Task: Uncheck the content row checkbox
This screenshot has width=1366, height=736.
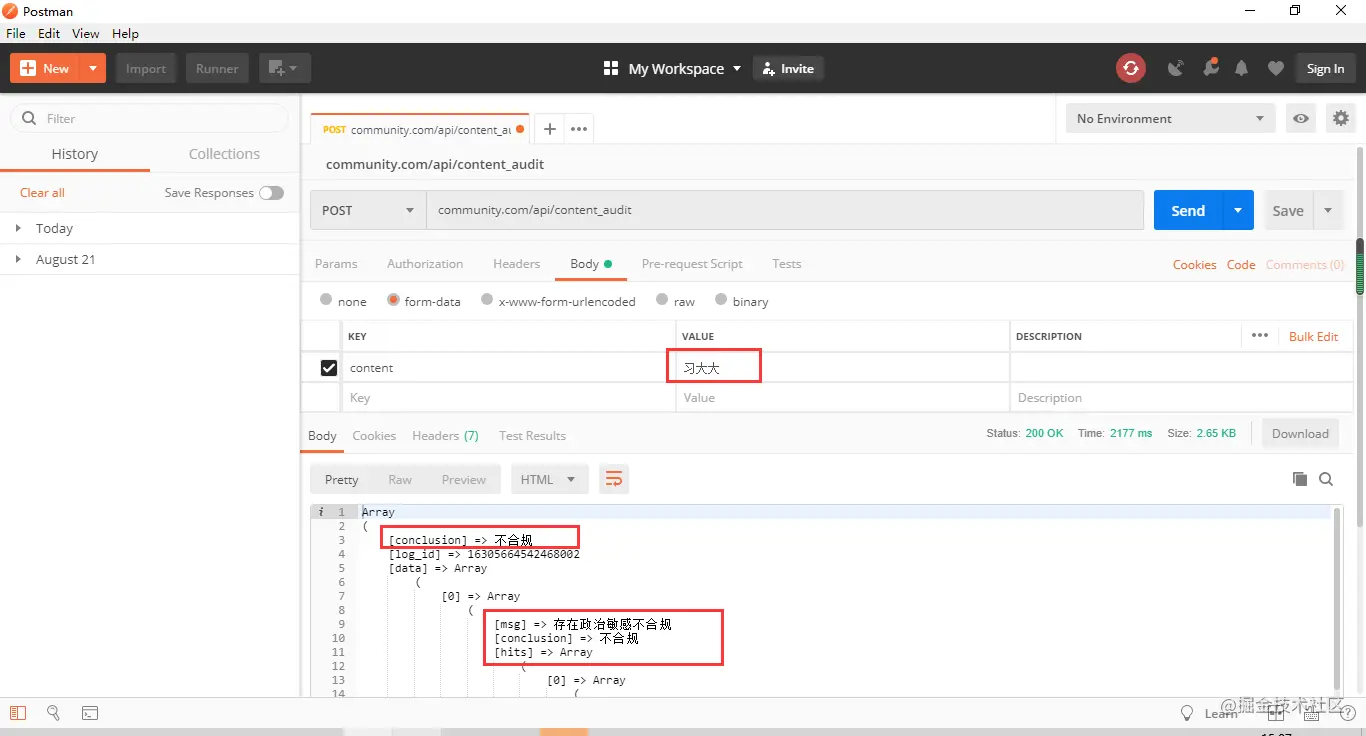Action: point(329,368)
